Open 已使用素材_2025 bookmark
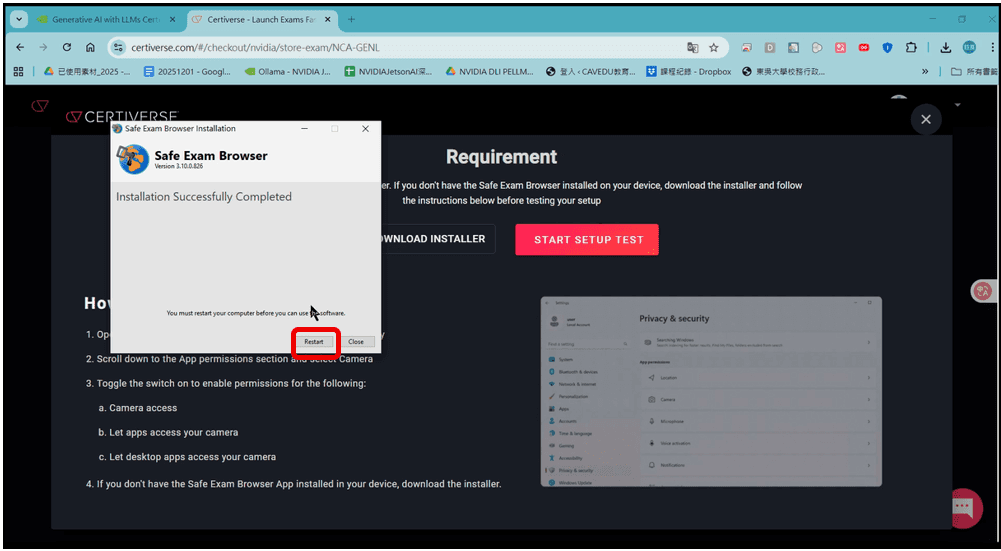1001x551 pixels. [x=87, y=72]
